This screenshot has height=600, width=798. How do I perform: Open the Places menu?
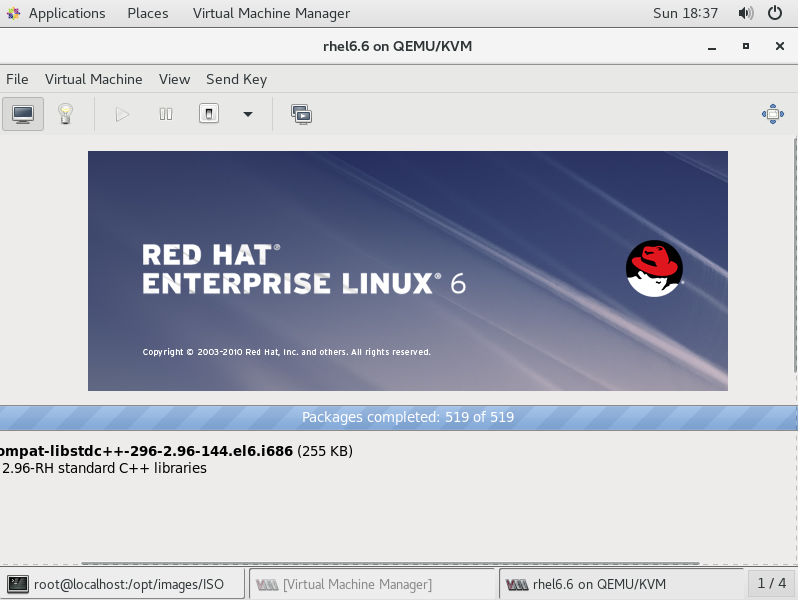(x=148, y=13)
